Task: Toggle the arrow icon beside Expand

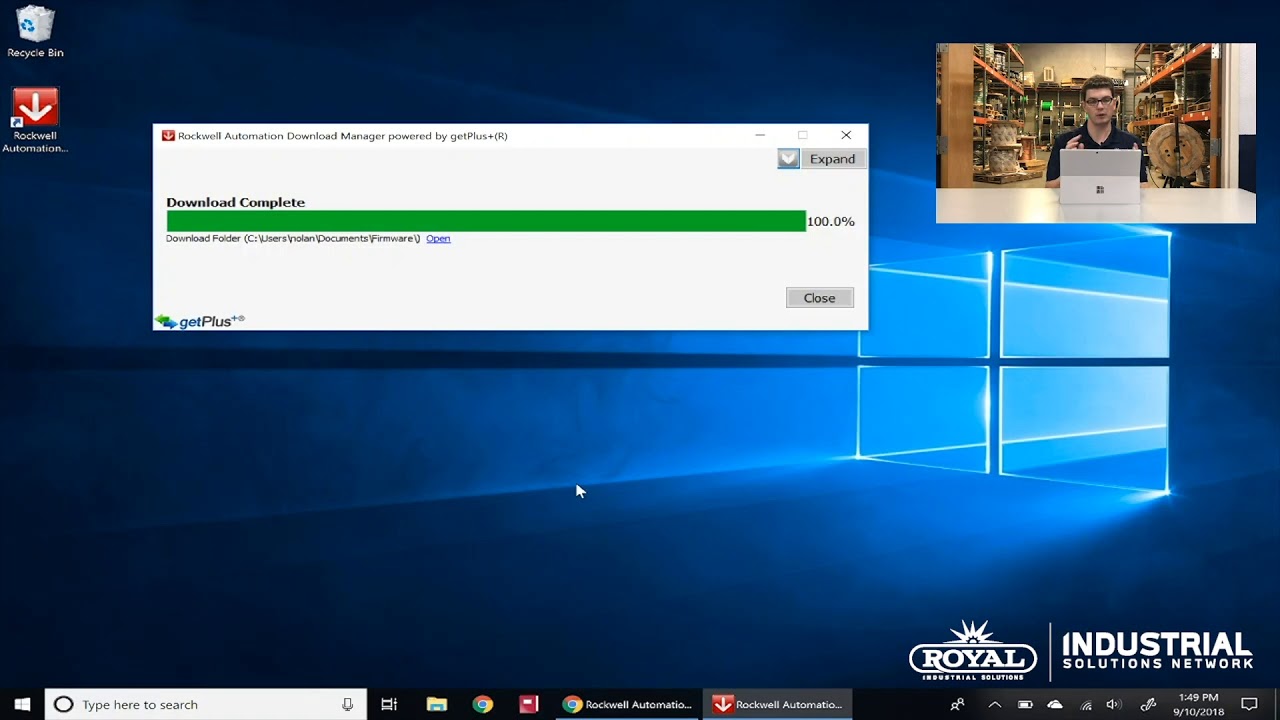Action: point(788,159)
